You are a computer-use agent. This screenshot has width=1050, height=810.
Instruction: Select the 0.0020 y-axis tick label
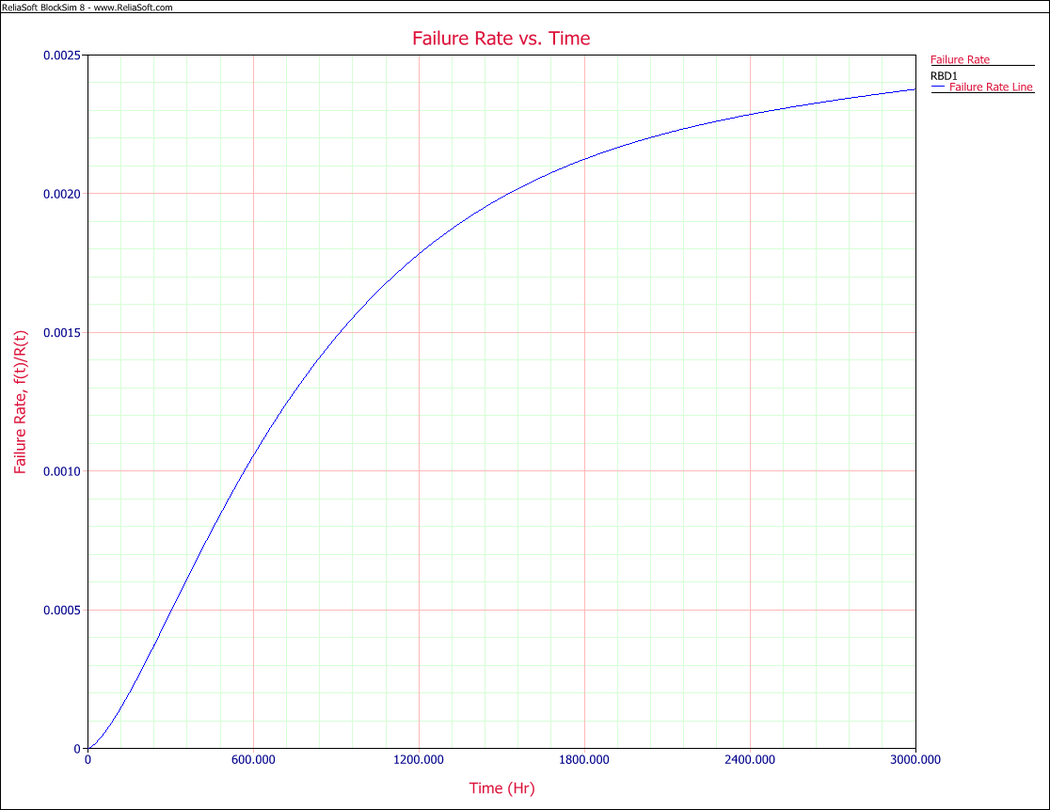[x=60, y=194]
